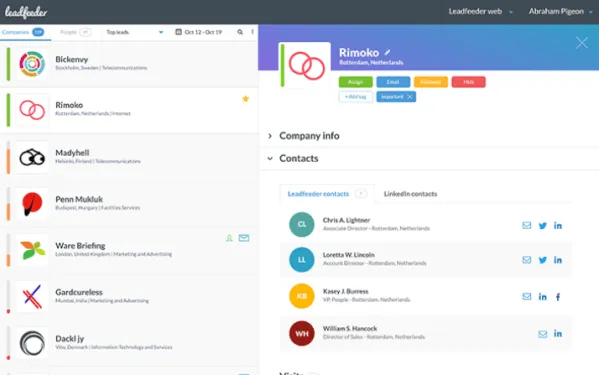Switch to the LinkedIn contacts tab

pos(410,194)
